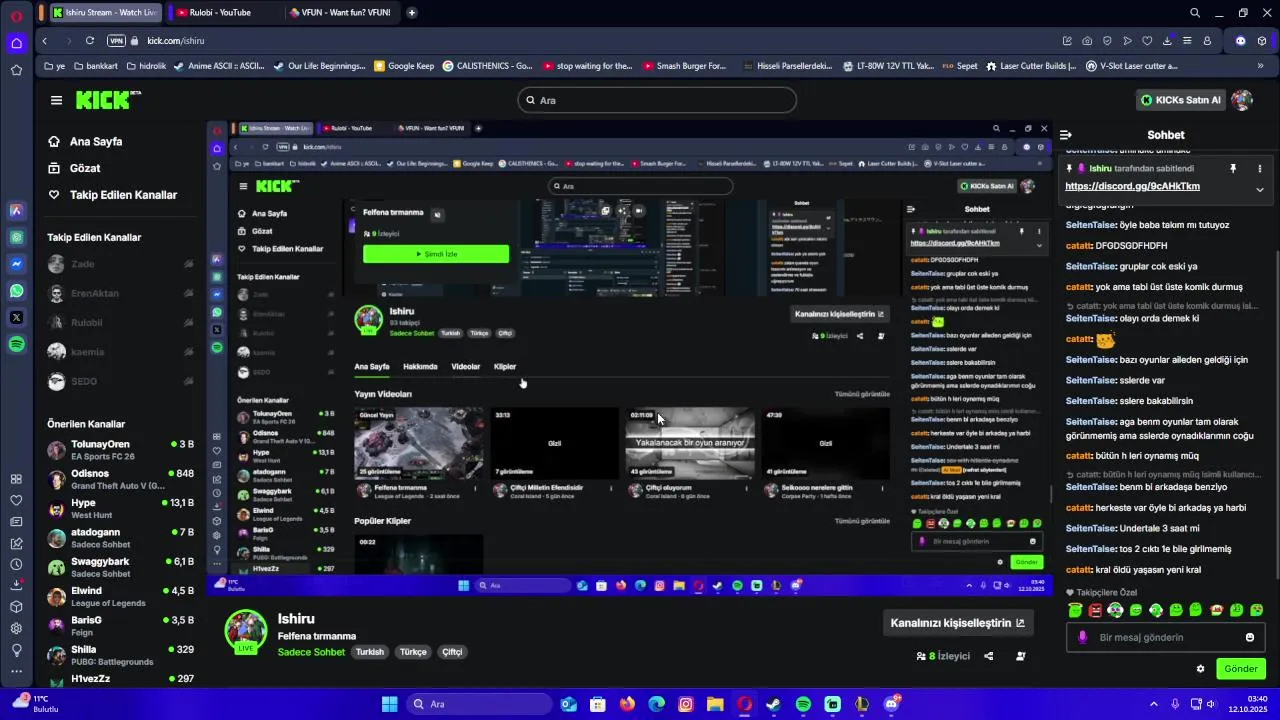
Task: Open Opera easy setup menu
Action: [1187, 41]
